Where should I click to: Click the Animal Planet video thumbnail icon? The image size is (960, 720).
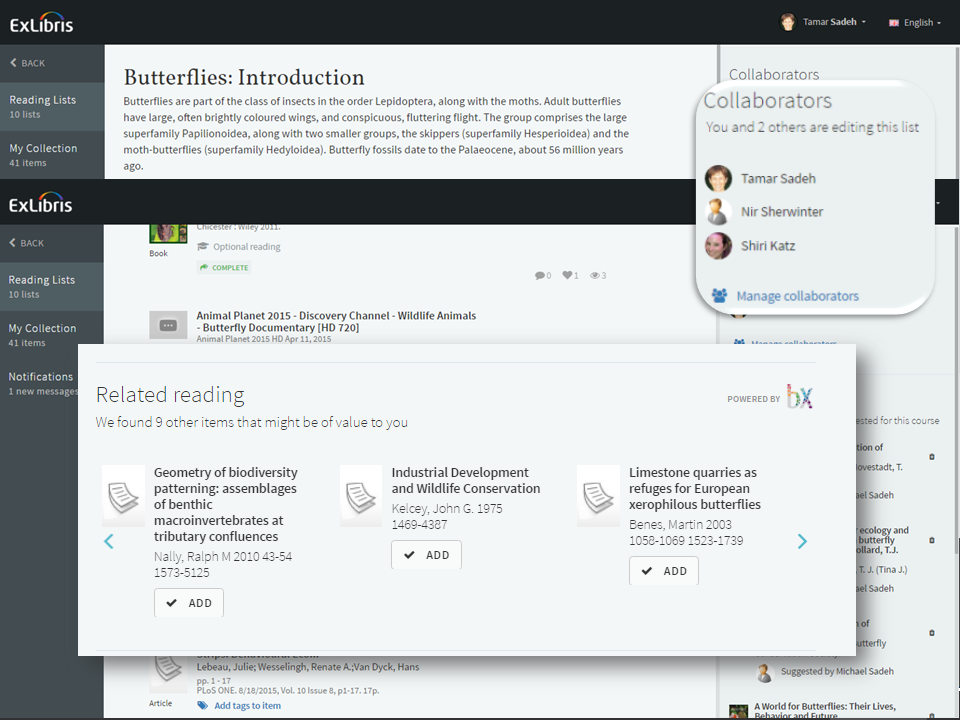(x=168, y=325)
